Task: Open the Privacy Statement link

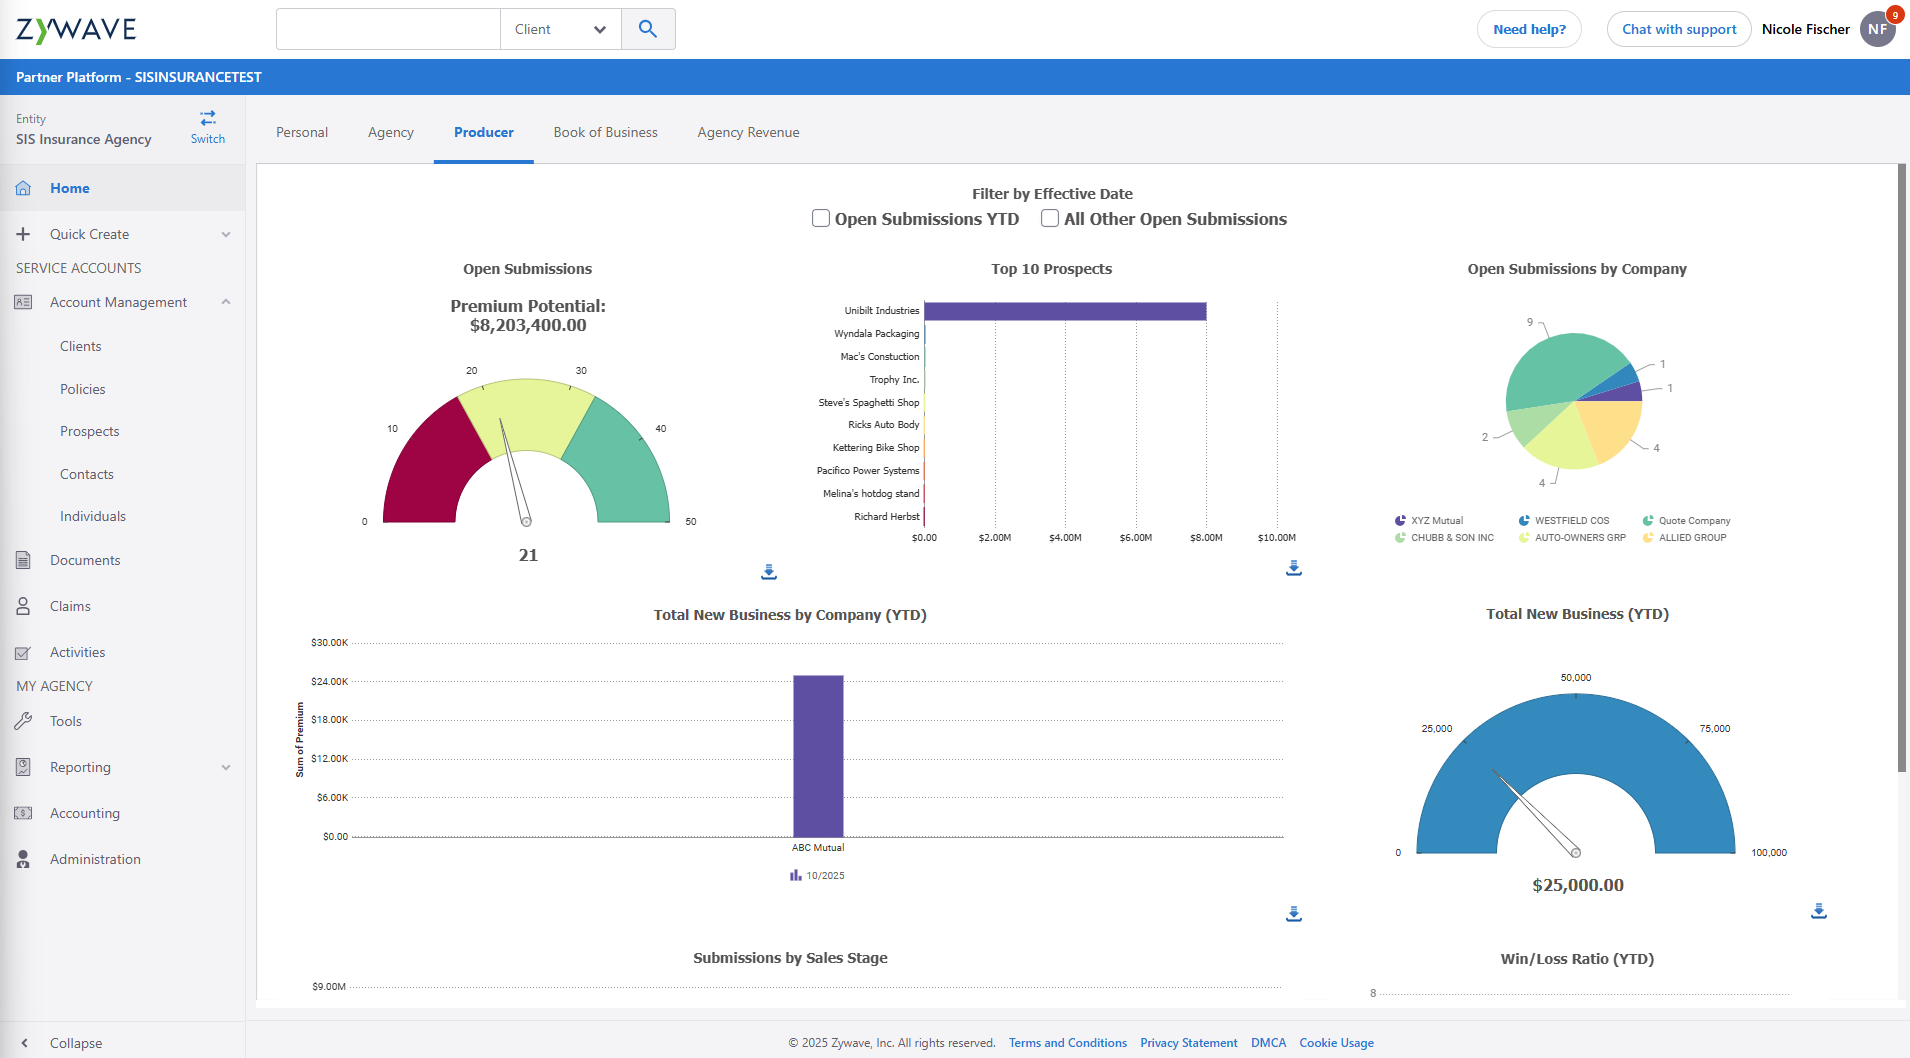Action: point(1188,1043)
